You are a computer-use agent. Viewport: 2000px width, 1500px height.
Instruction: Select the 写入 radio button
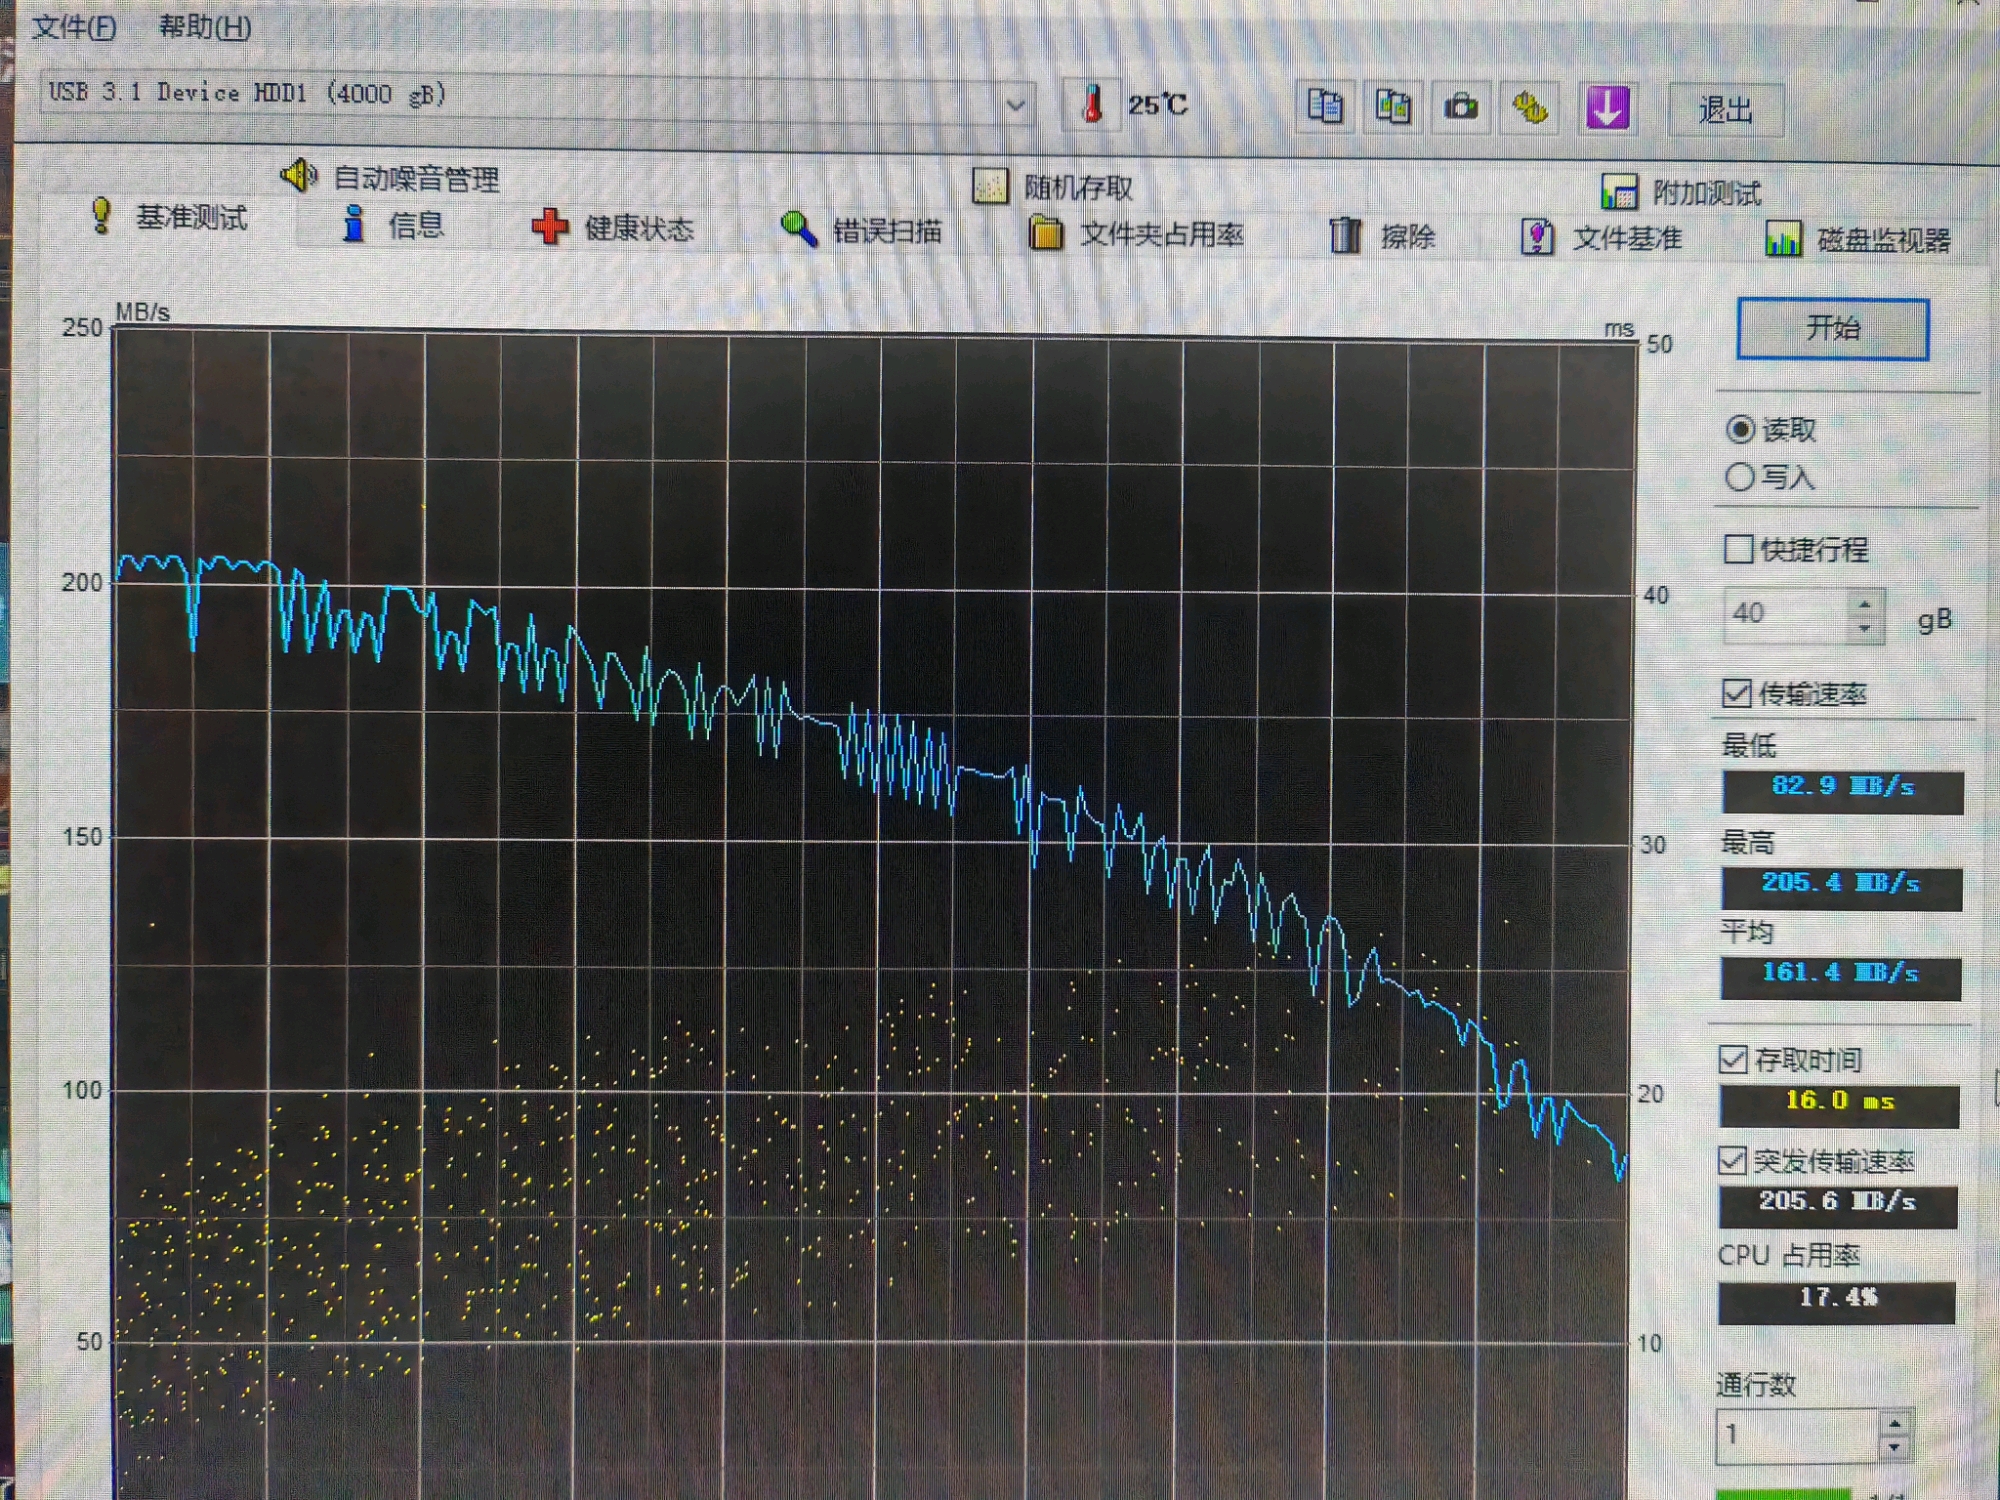coord(1739,477)
